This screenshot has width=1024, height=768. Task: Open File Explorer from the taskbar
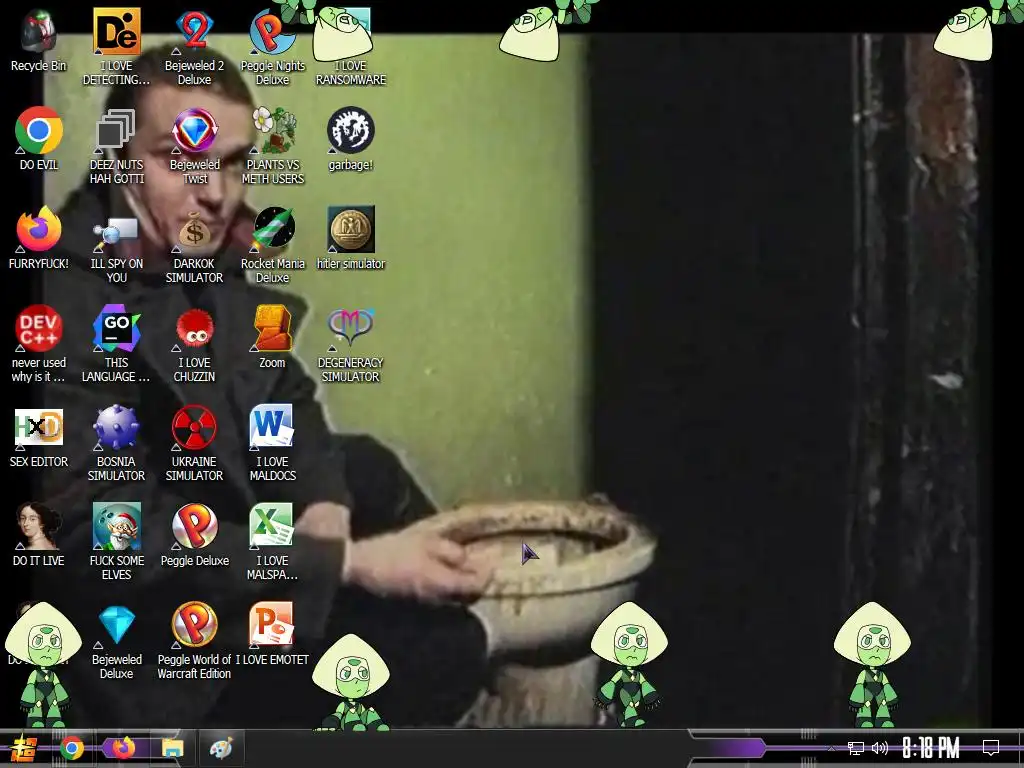173,748
